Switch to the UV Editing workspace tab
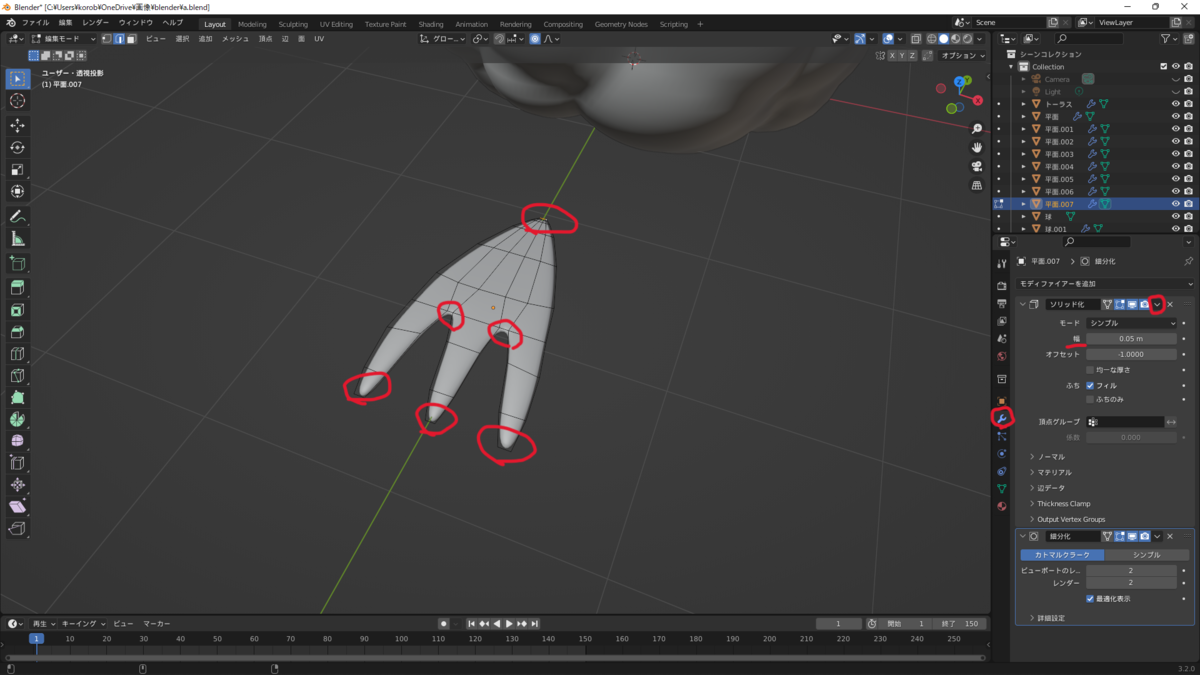This screenshot has height=675, width=1200. pos(336,24)
